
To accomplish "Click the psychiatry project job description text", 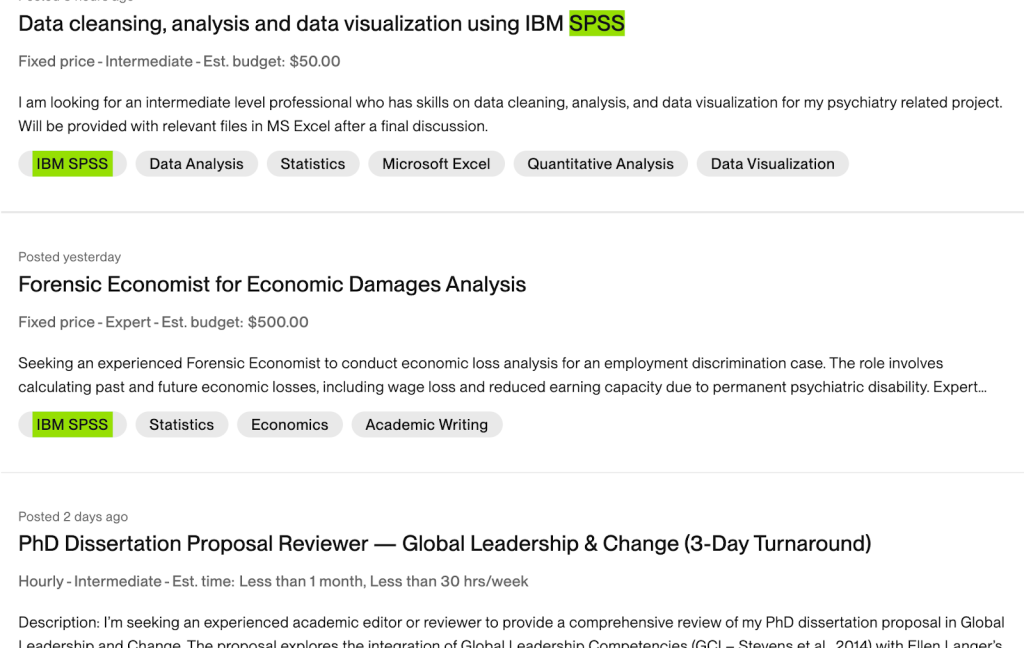I will tap(509, 114).
